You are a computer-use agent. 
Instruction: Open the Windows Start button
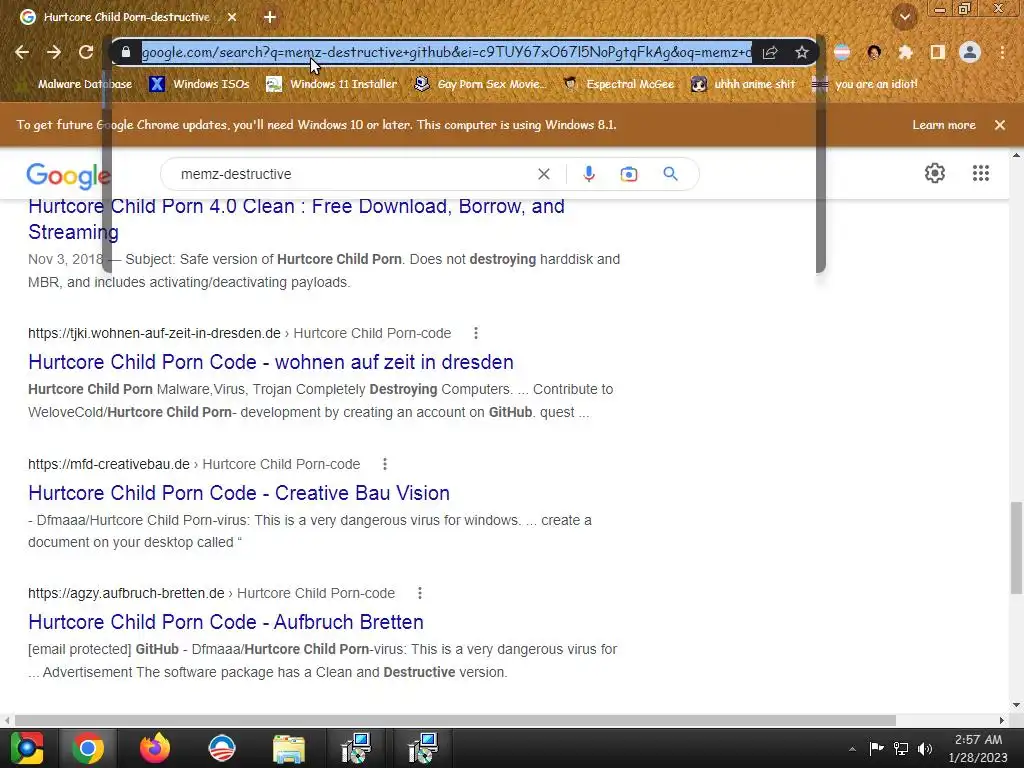tap(26, 748)
